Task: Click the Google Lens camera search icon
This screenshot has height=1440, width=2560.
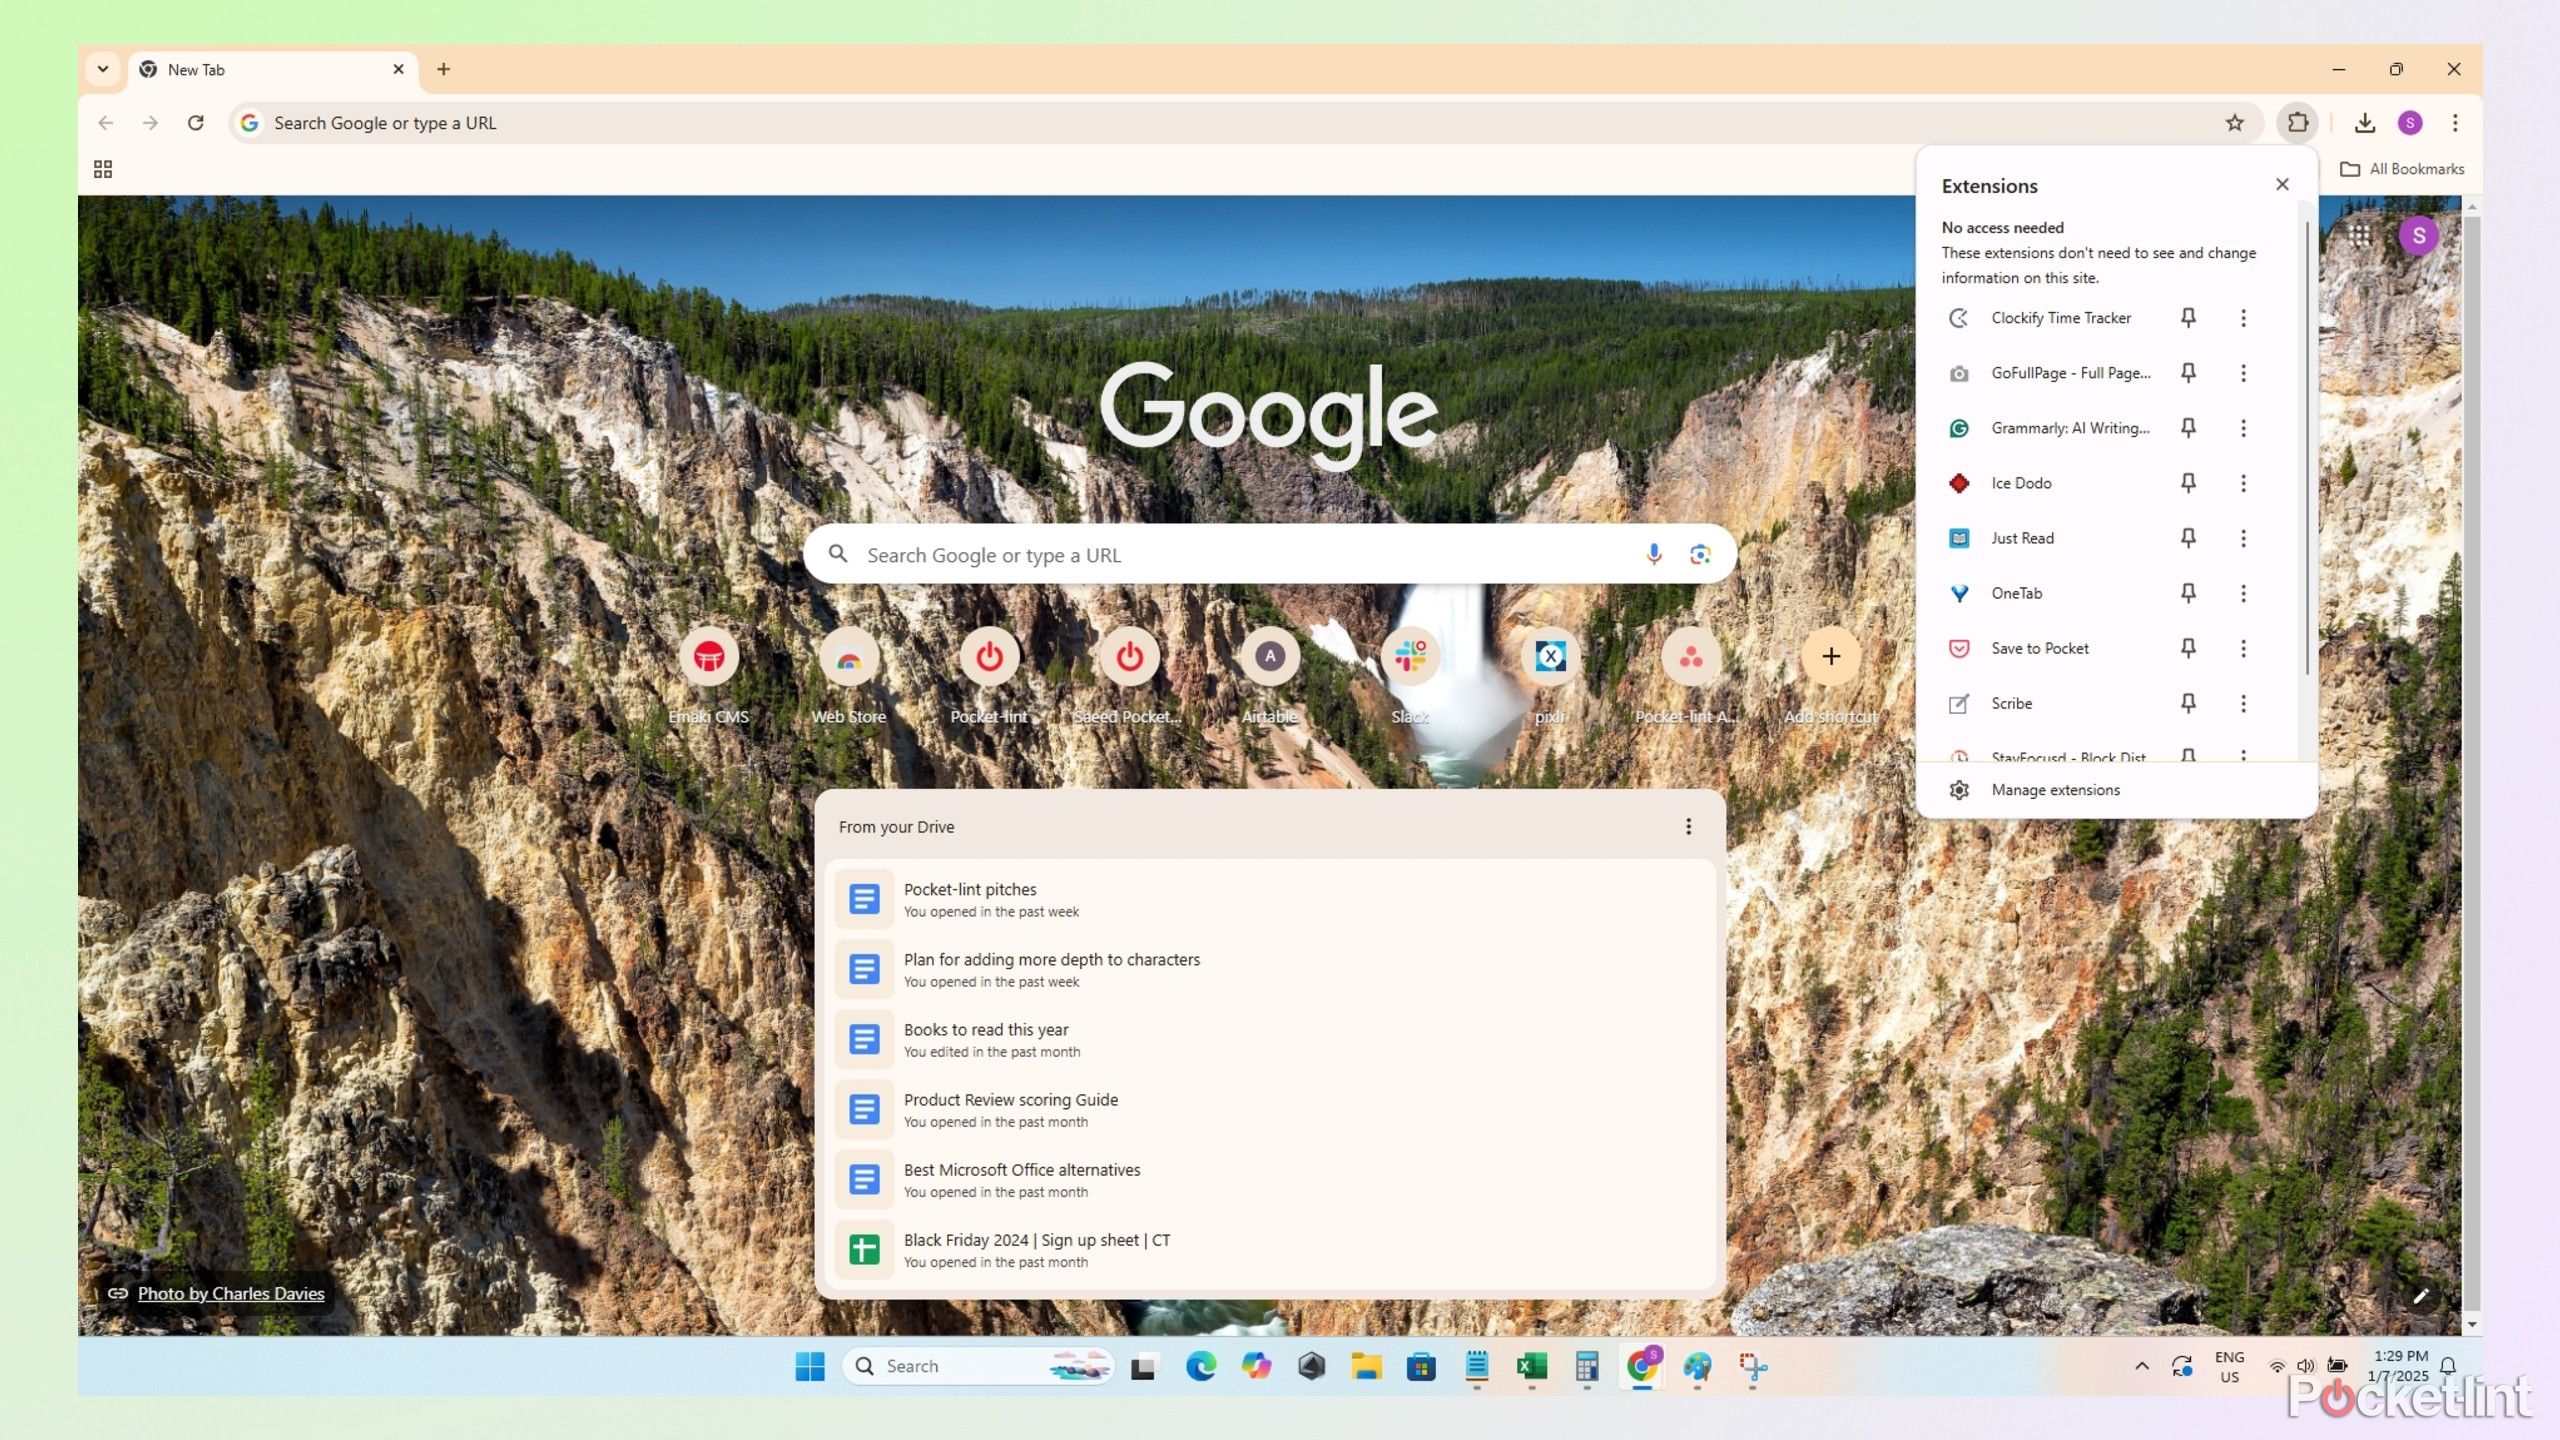Action: click(1698, 554)
